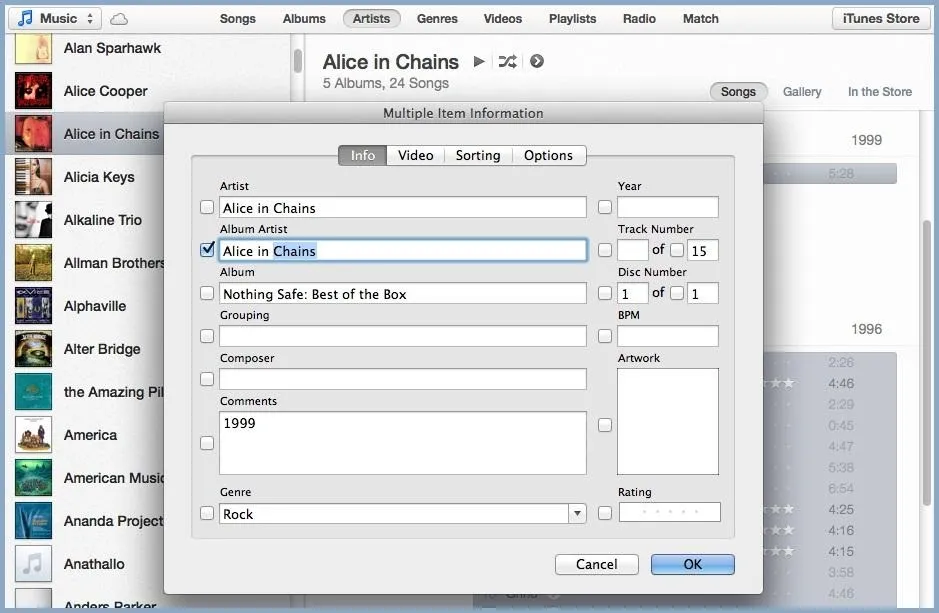Screen dimensions: 939x613
Task: Click the iCloud icon in the toolbar
Action: coord(119,19)
